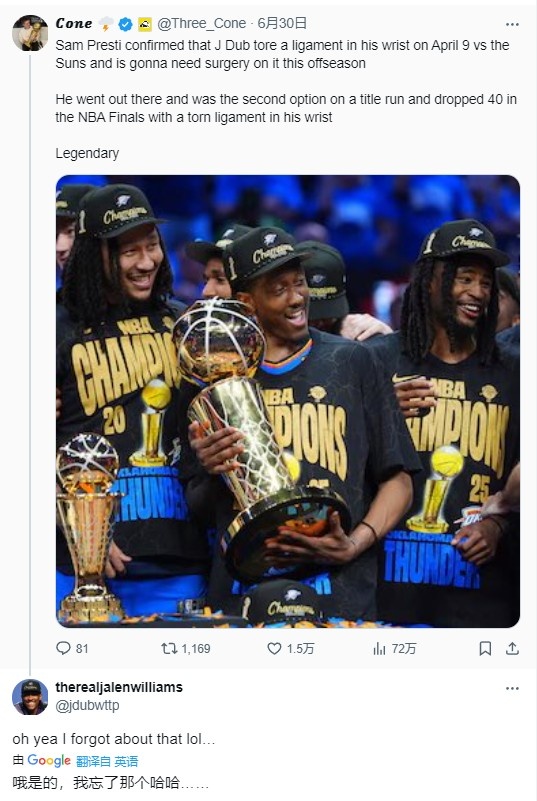The width and height of the screenshot is (537, 801).
Task: Open therealjalenwilliams profile avatar
Action: coord(30,697)
